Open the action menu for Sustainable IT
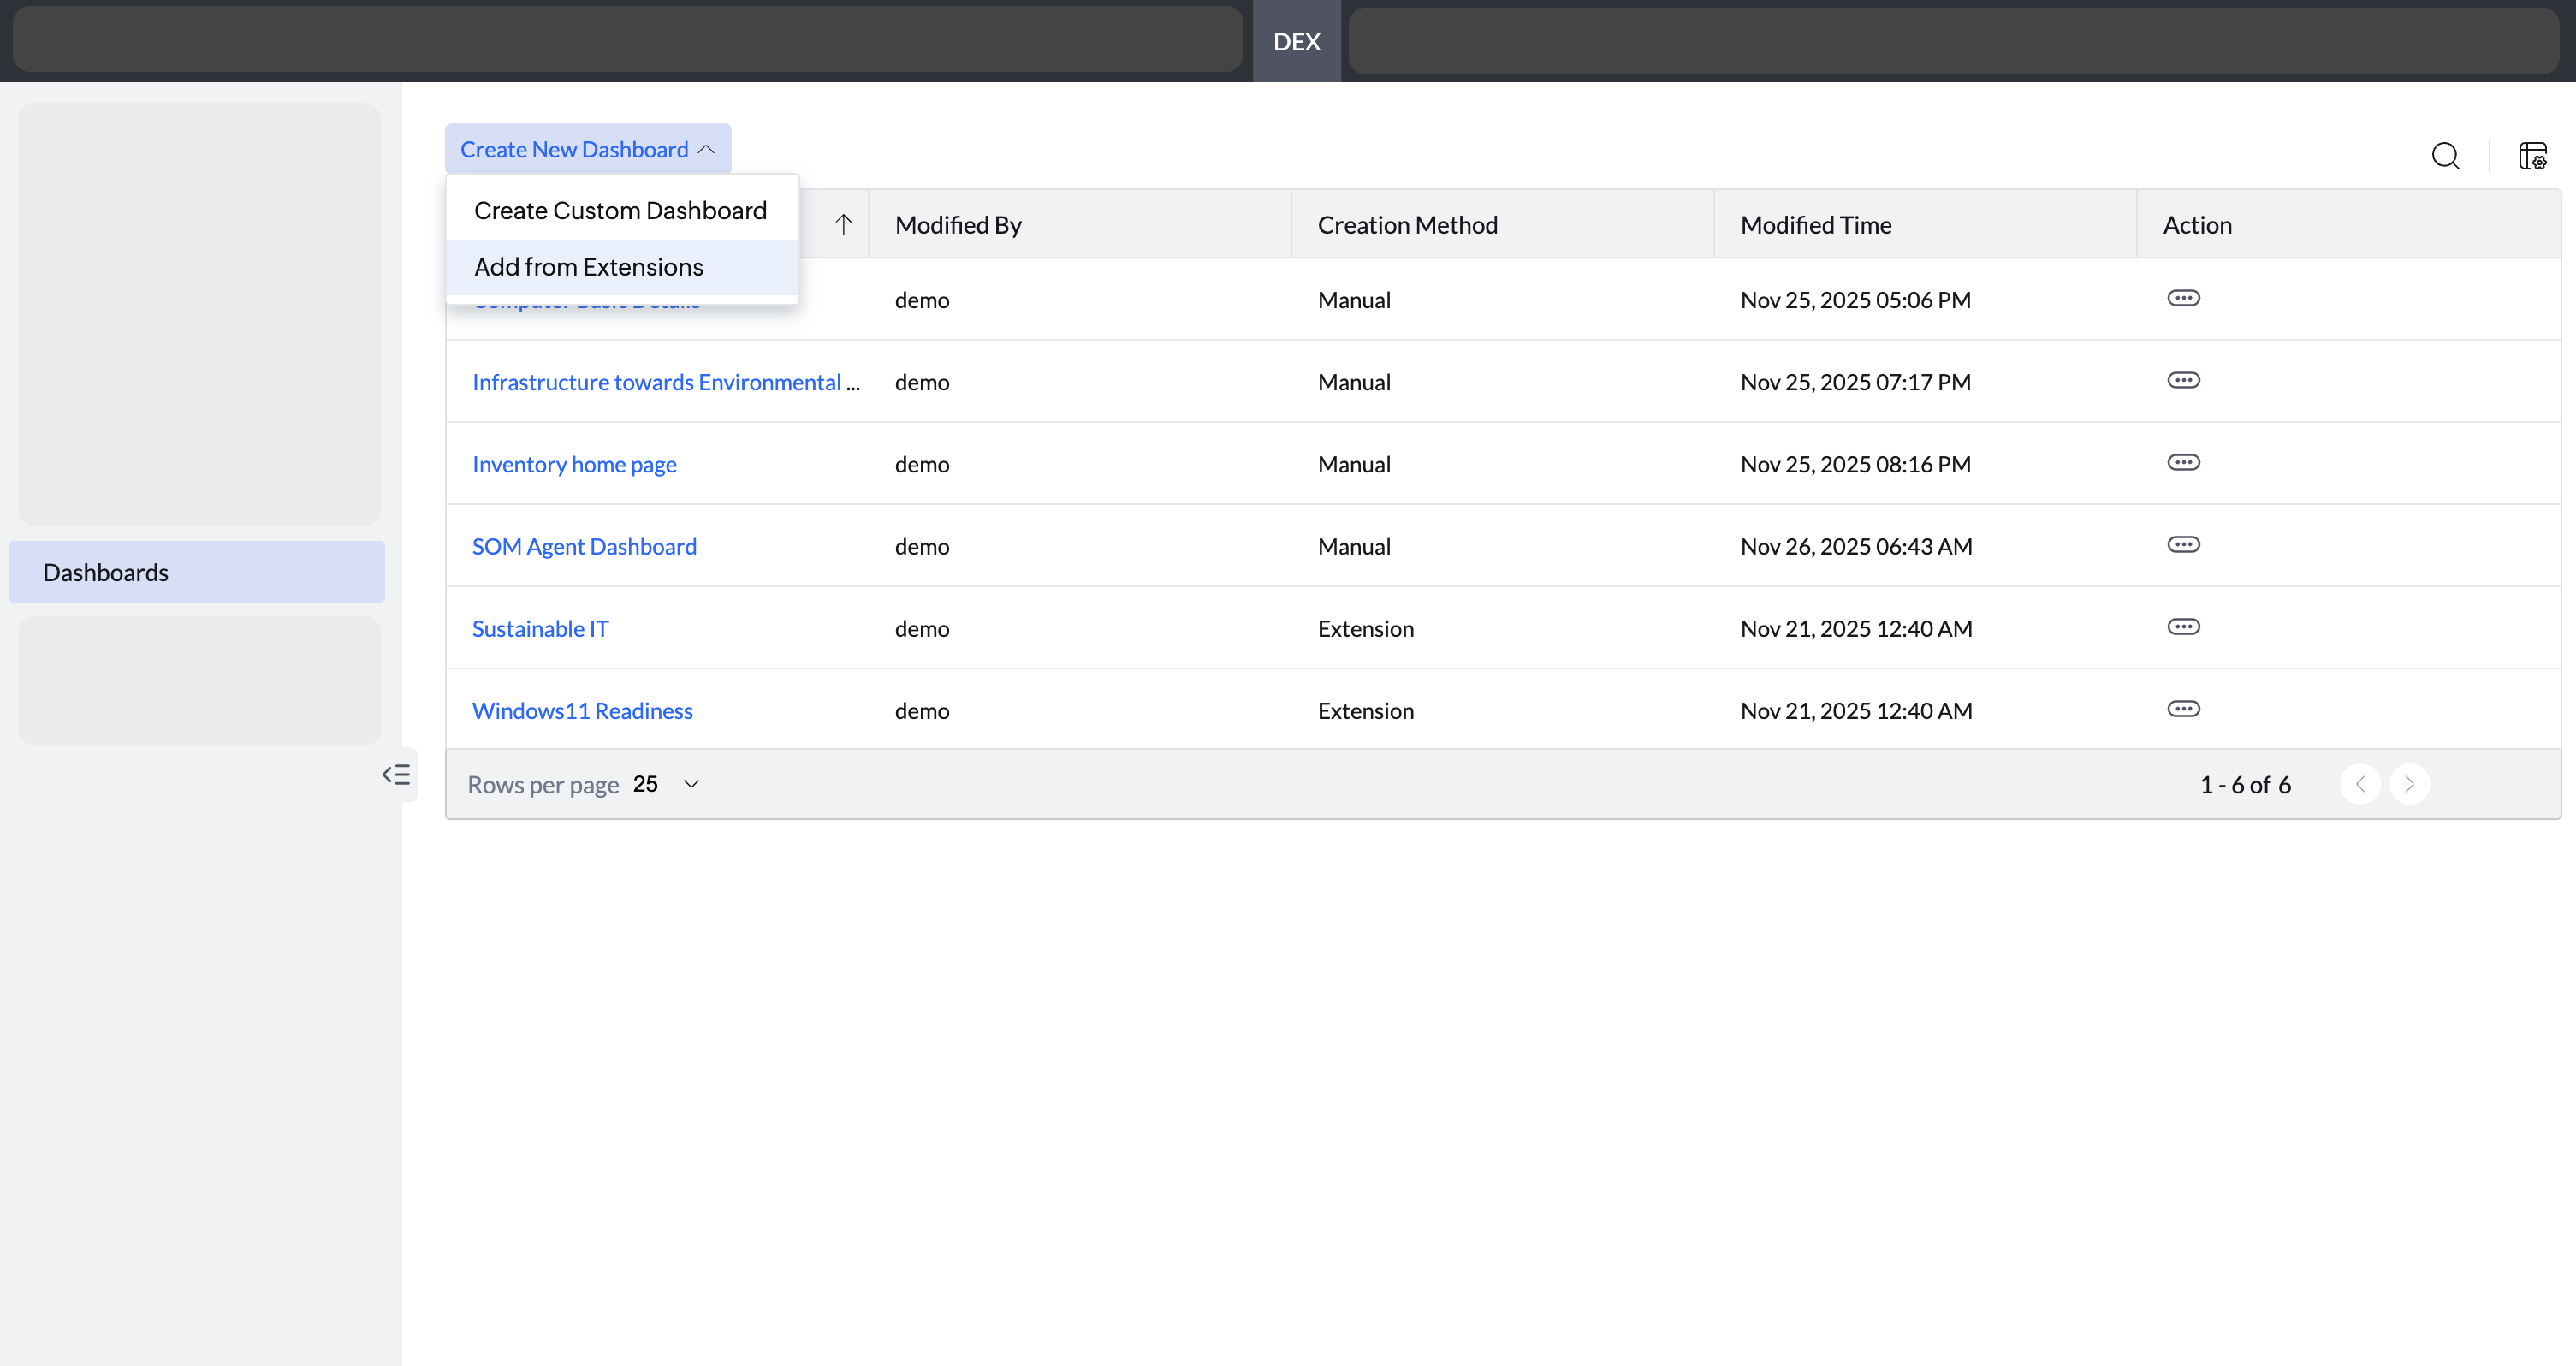Viewport: 2576px width, 1366px height. (x=2183, y=627)
